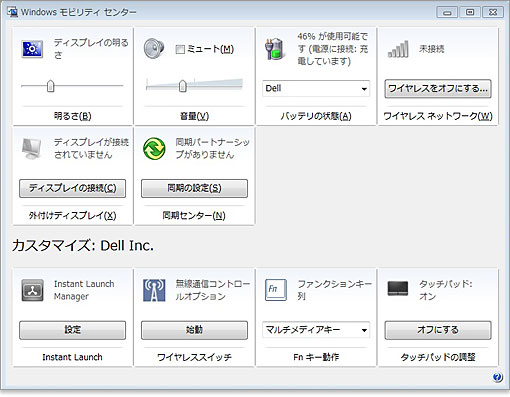The height and width of the screenshot is (397, 510).
Task: Click the ワイヤレス ネットワーク(W) label
Action: coord(438,116)
